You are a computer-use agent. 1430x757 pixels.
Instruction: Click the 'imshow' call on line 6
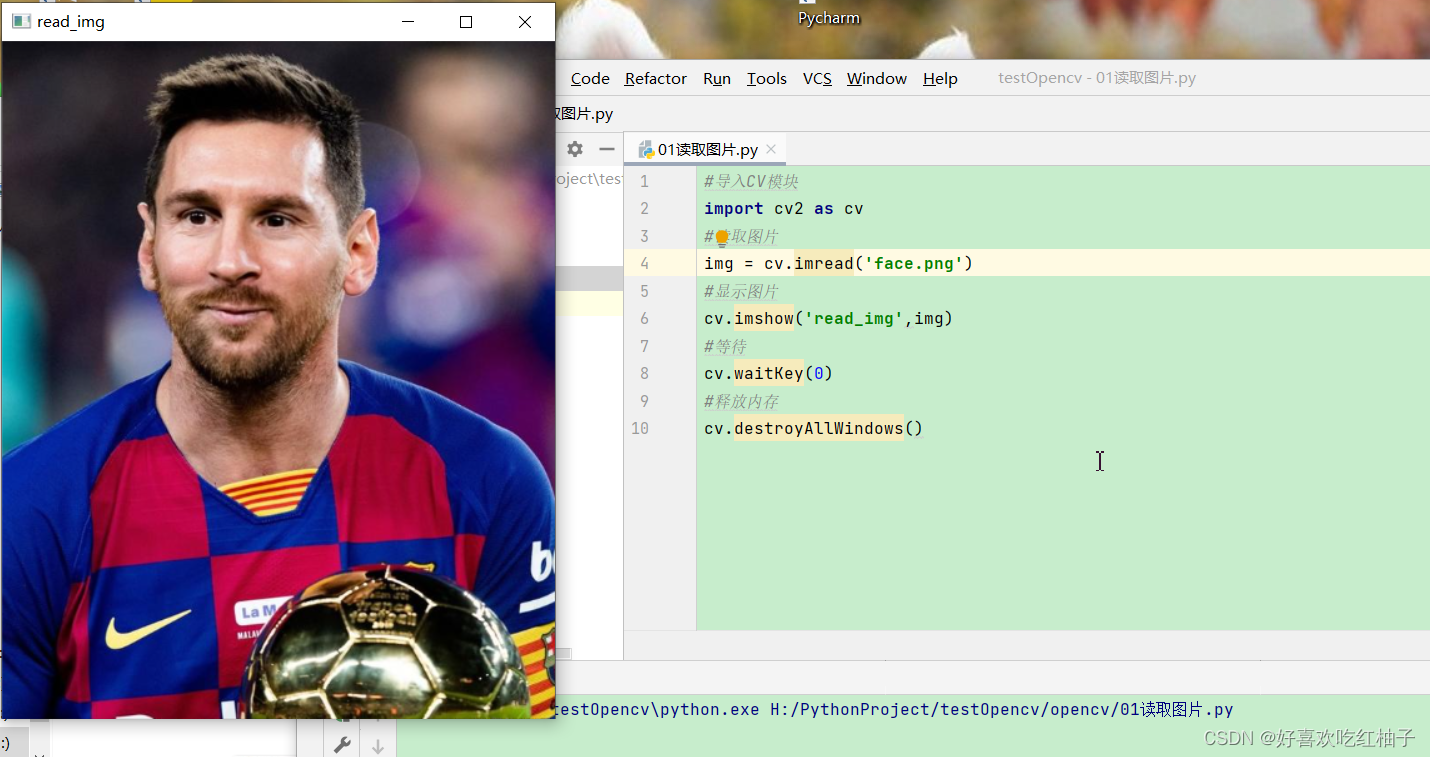coord(764,319)
